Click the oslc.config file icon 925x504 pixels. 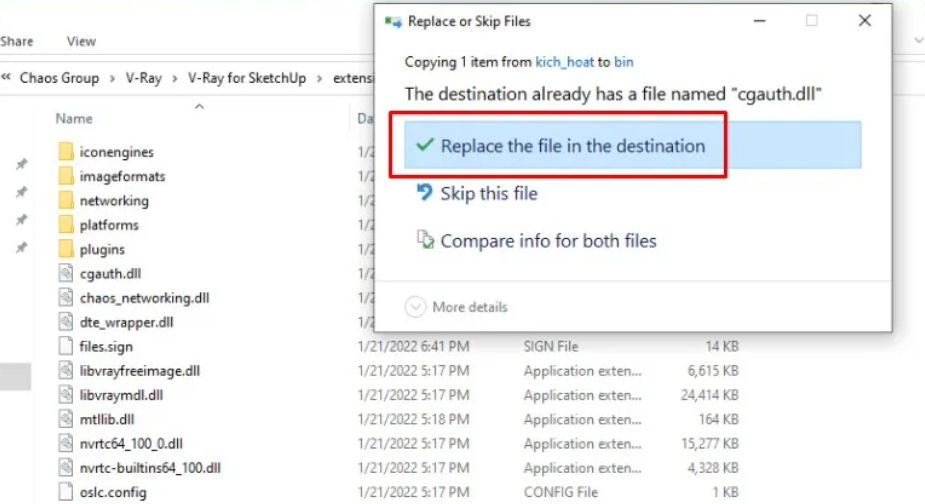pos(66,492)
